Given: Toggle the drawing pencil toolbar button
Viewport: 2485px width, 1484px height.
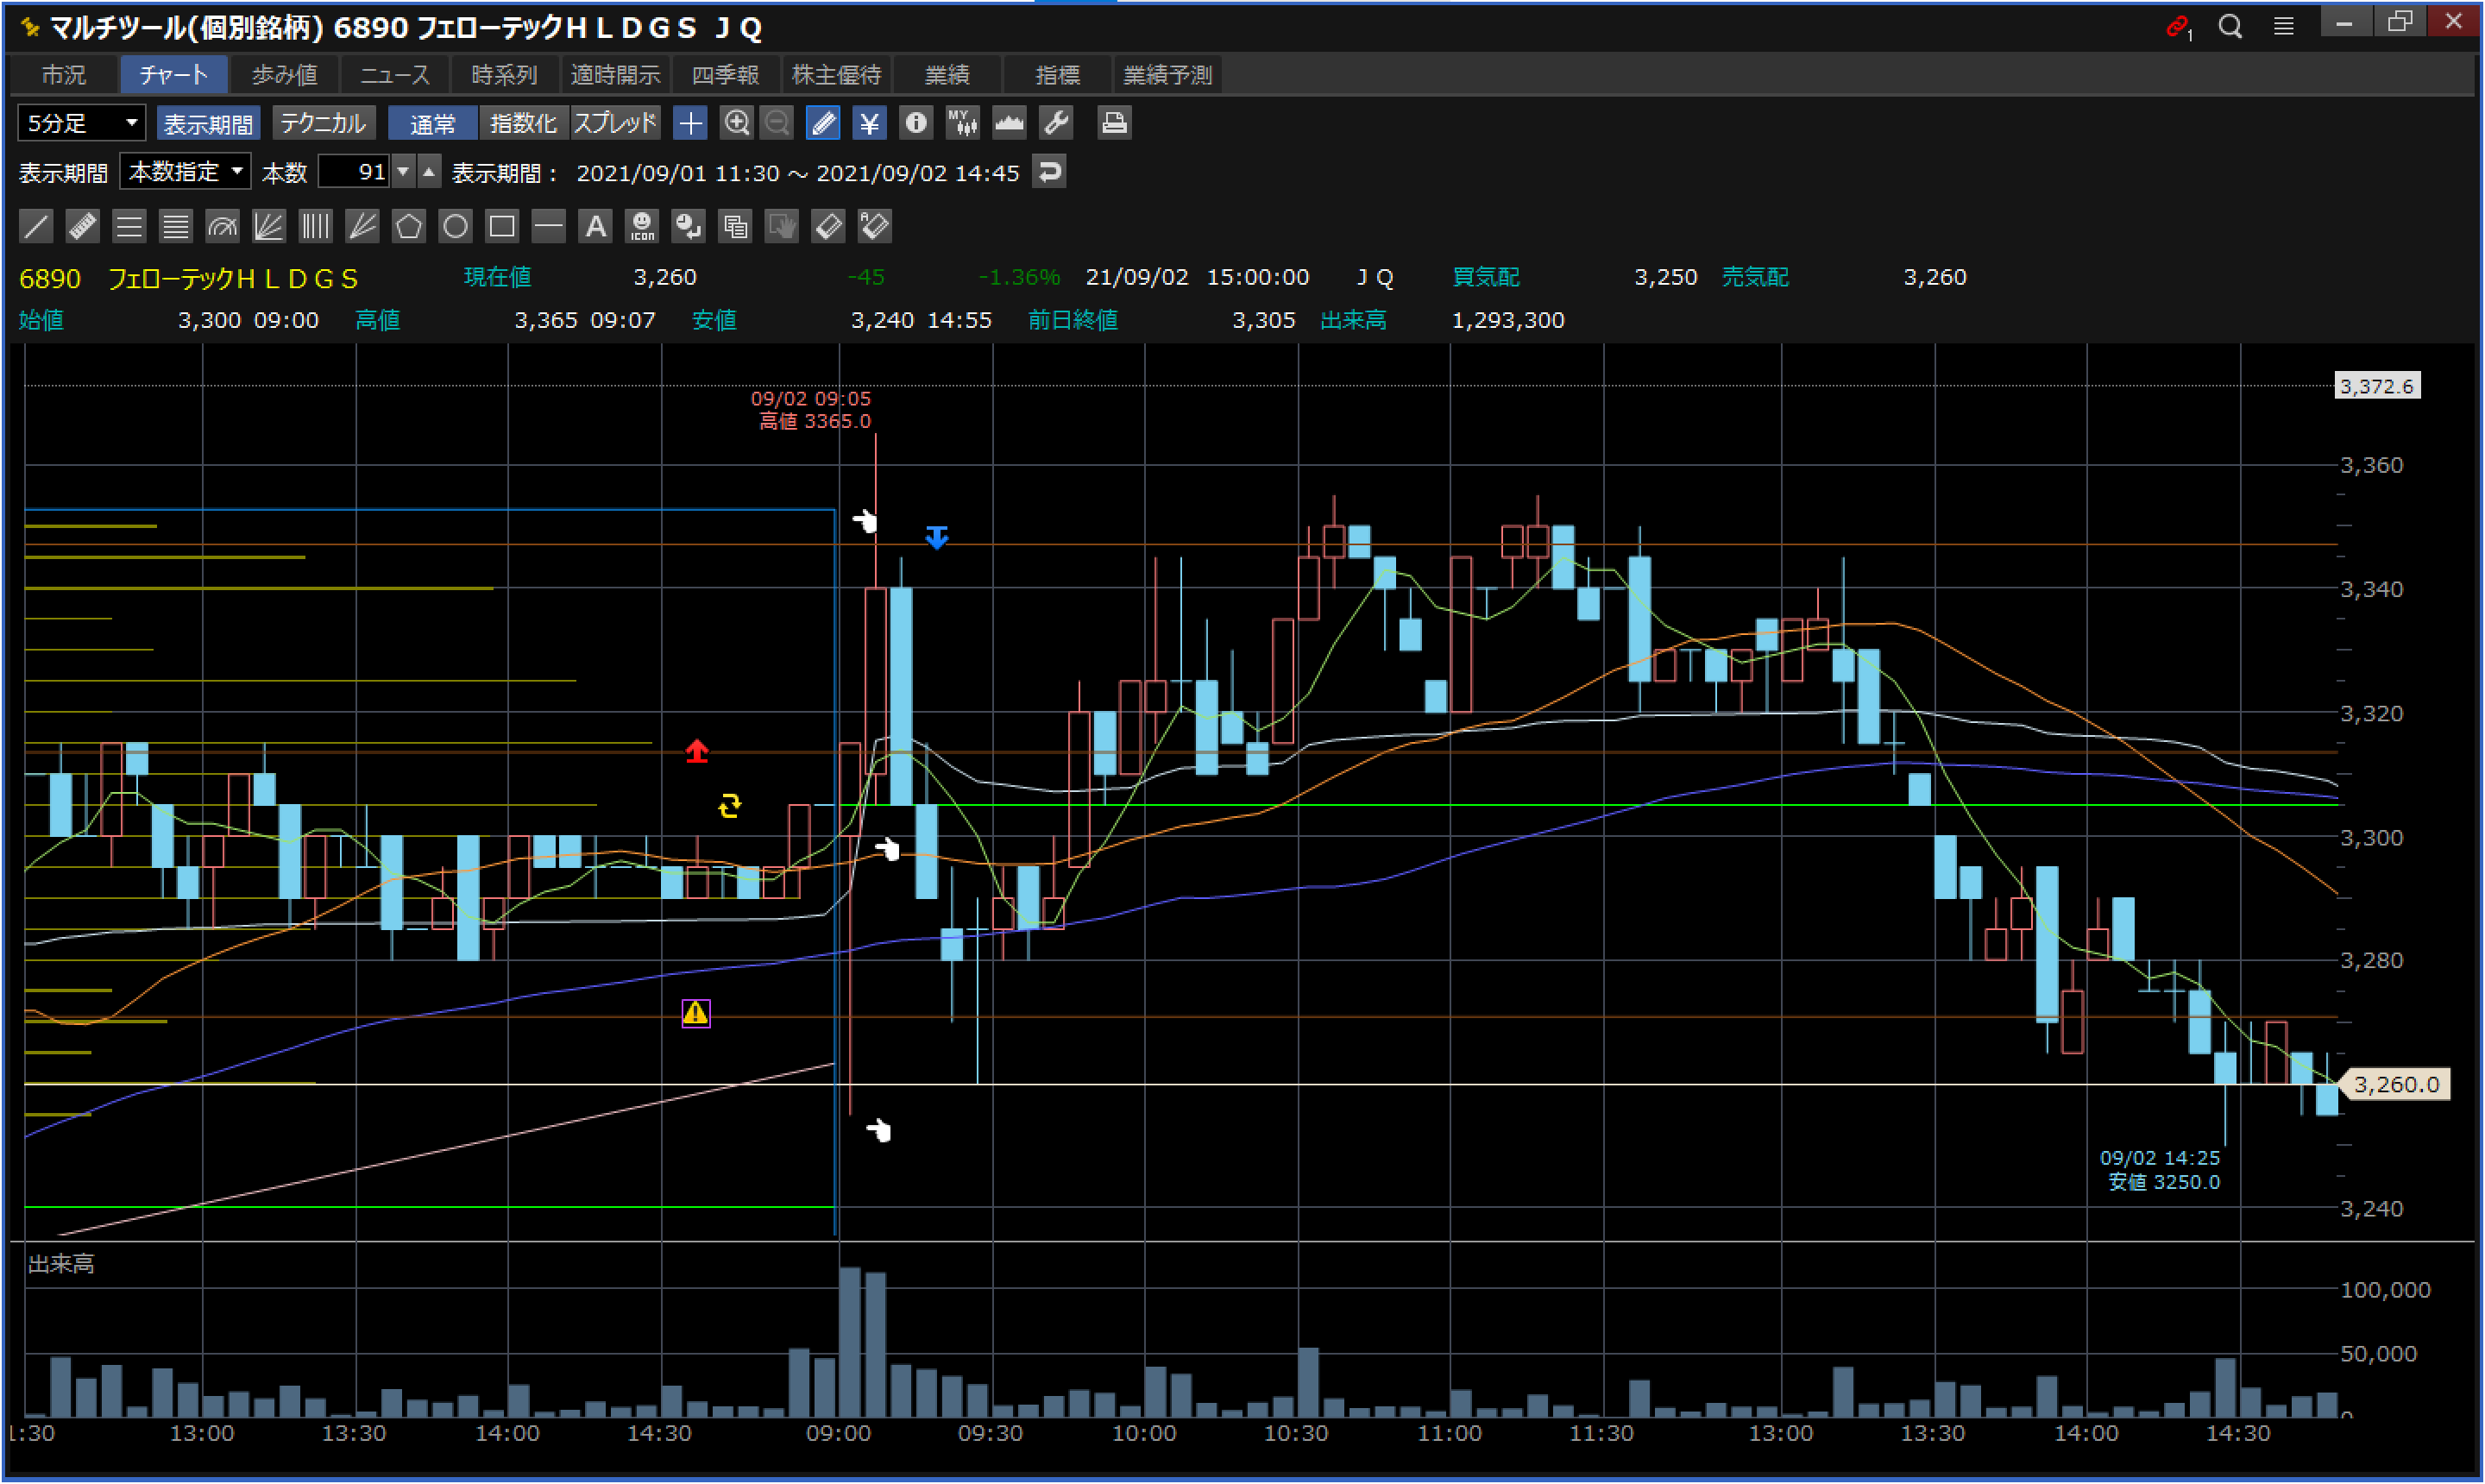Looking at the screenshot, I should coord(822,123).
